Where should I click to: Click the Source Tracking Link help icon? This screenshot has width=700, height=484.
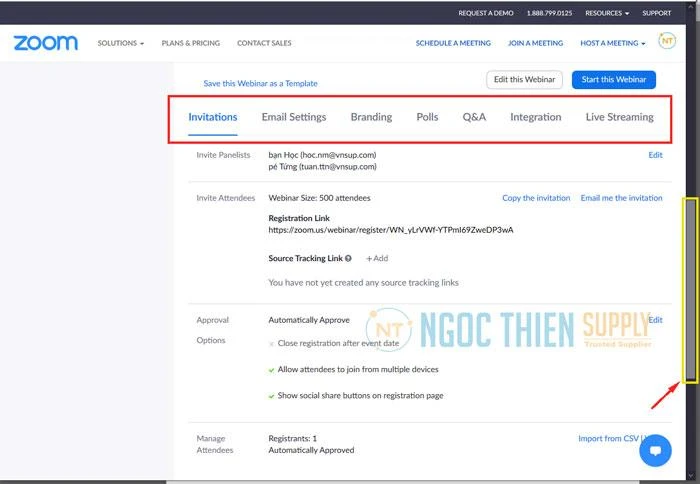tap(348, 258)
